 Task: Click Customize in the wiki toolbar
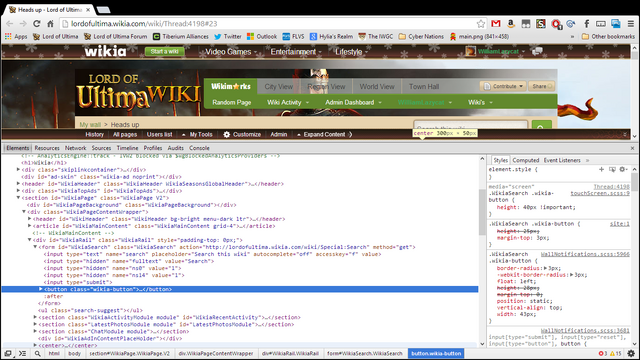click(242, 134)
